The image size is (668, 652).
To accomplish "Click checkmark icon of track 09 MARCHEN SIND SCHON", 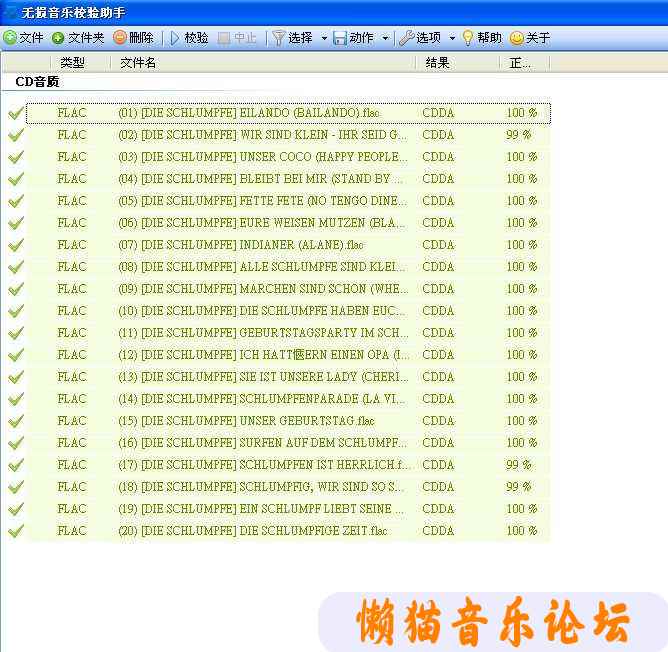I will pos(16,289).
